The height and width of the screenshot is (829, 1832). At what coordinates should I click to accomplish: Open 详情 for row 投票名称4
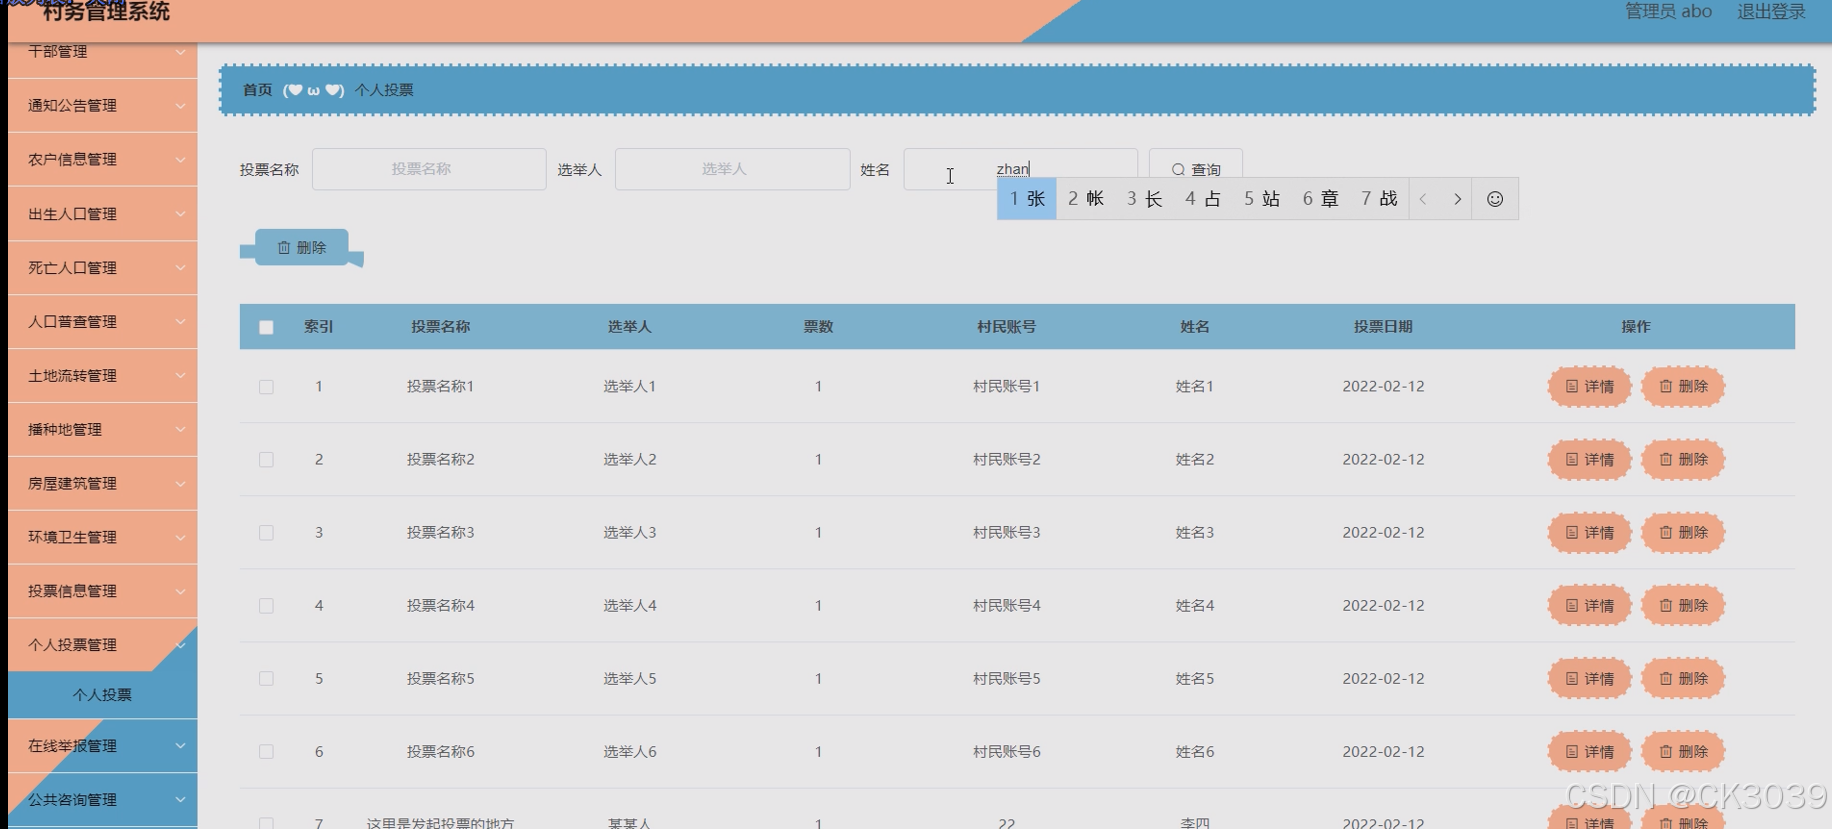click(x=1590, y=605)
